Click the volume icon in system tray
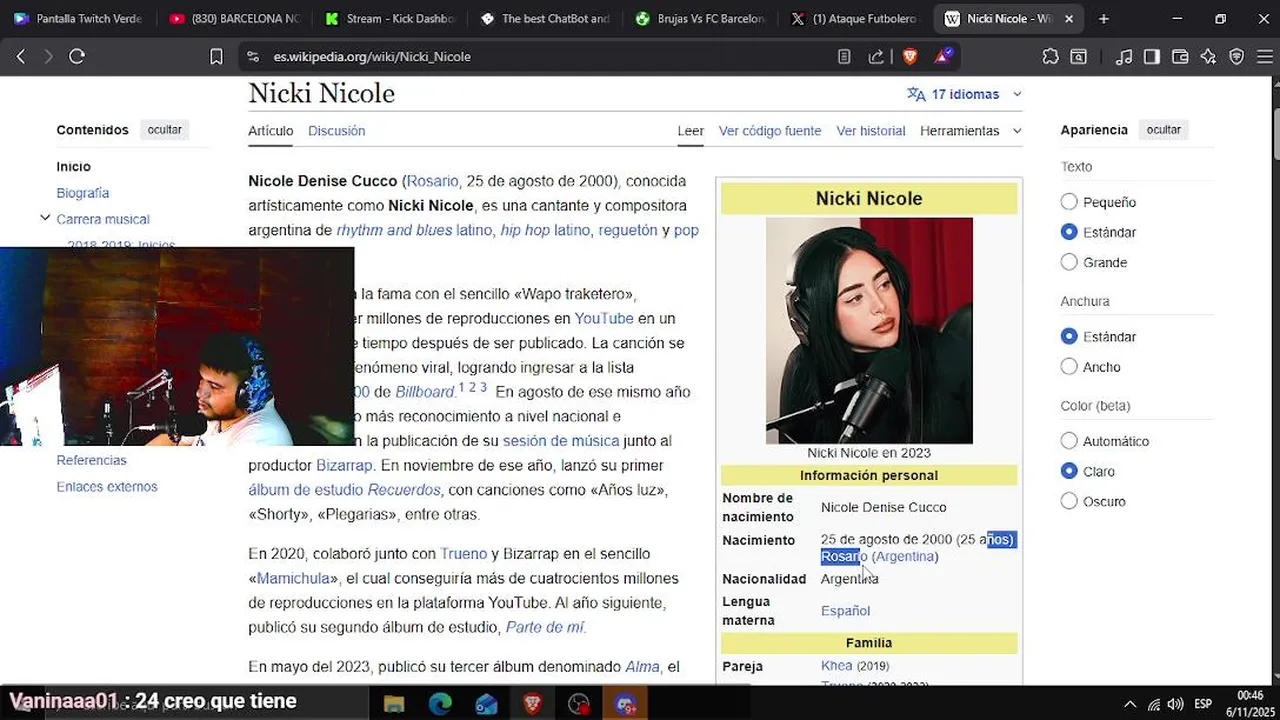Viewport: 1280px width, 720px height. [x=1175, y=704]
